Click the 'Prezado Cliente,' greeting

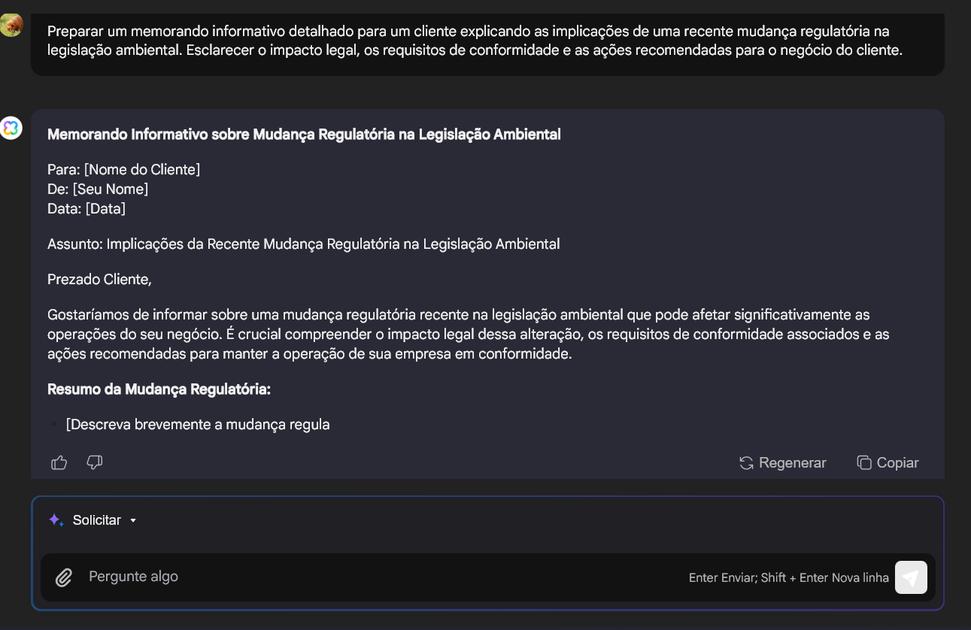(x=100, y=279)
